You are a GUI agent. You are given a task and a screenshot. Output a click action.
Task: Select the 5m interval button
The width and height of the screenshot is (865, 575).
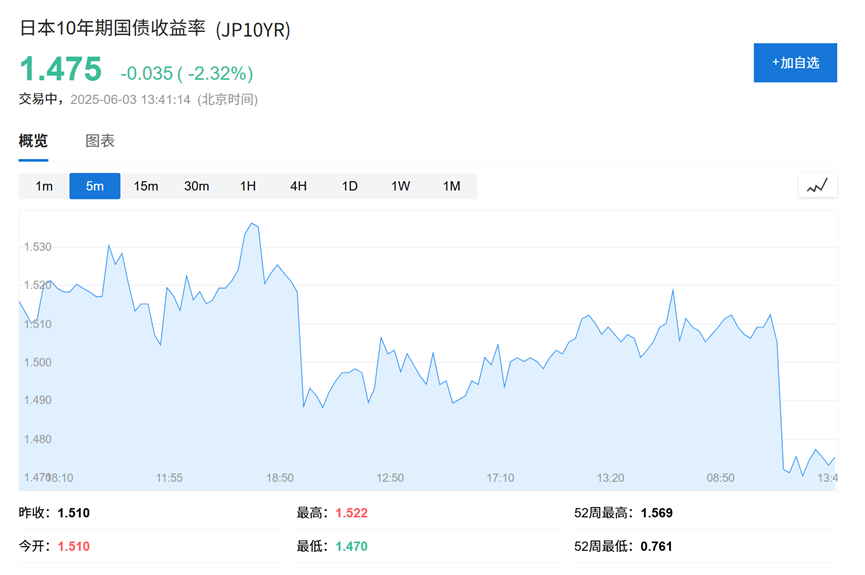click(x=95, y=186)
